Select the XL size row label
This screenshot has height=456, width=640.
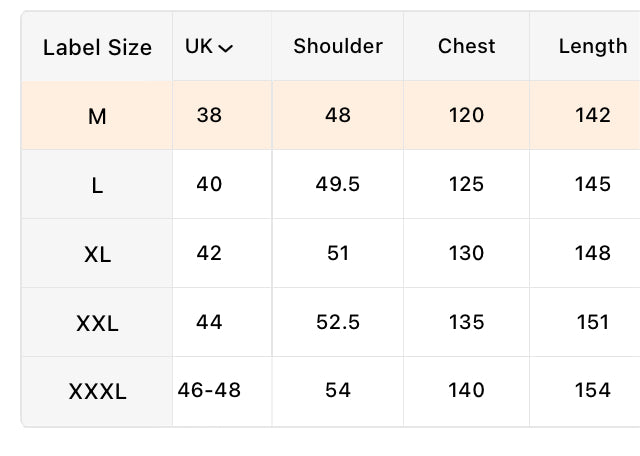(x=97, y=255)
